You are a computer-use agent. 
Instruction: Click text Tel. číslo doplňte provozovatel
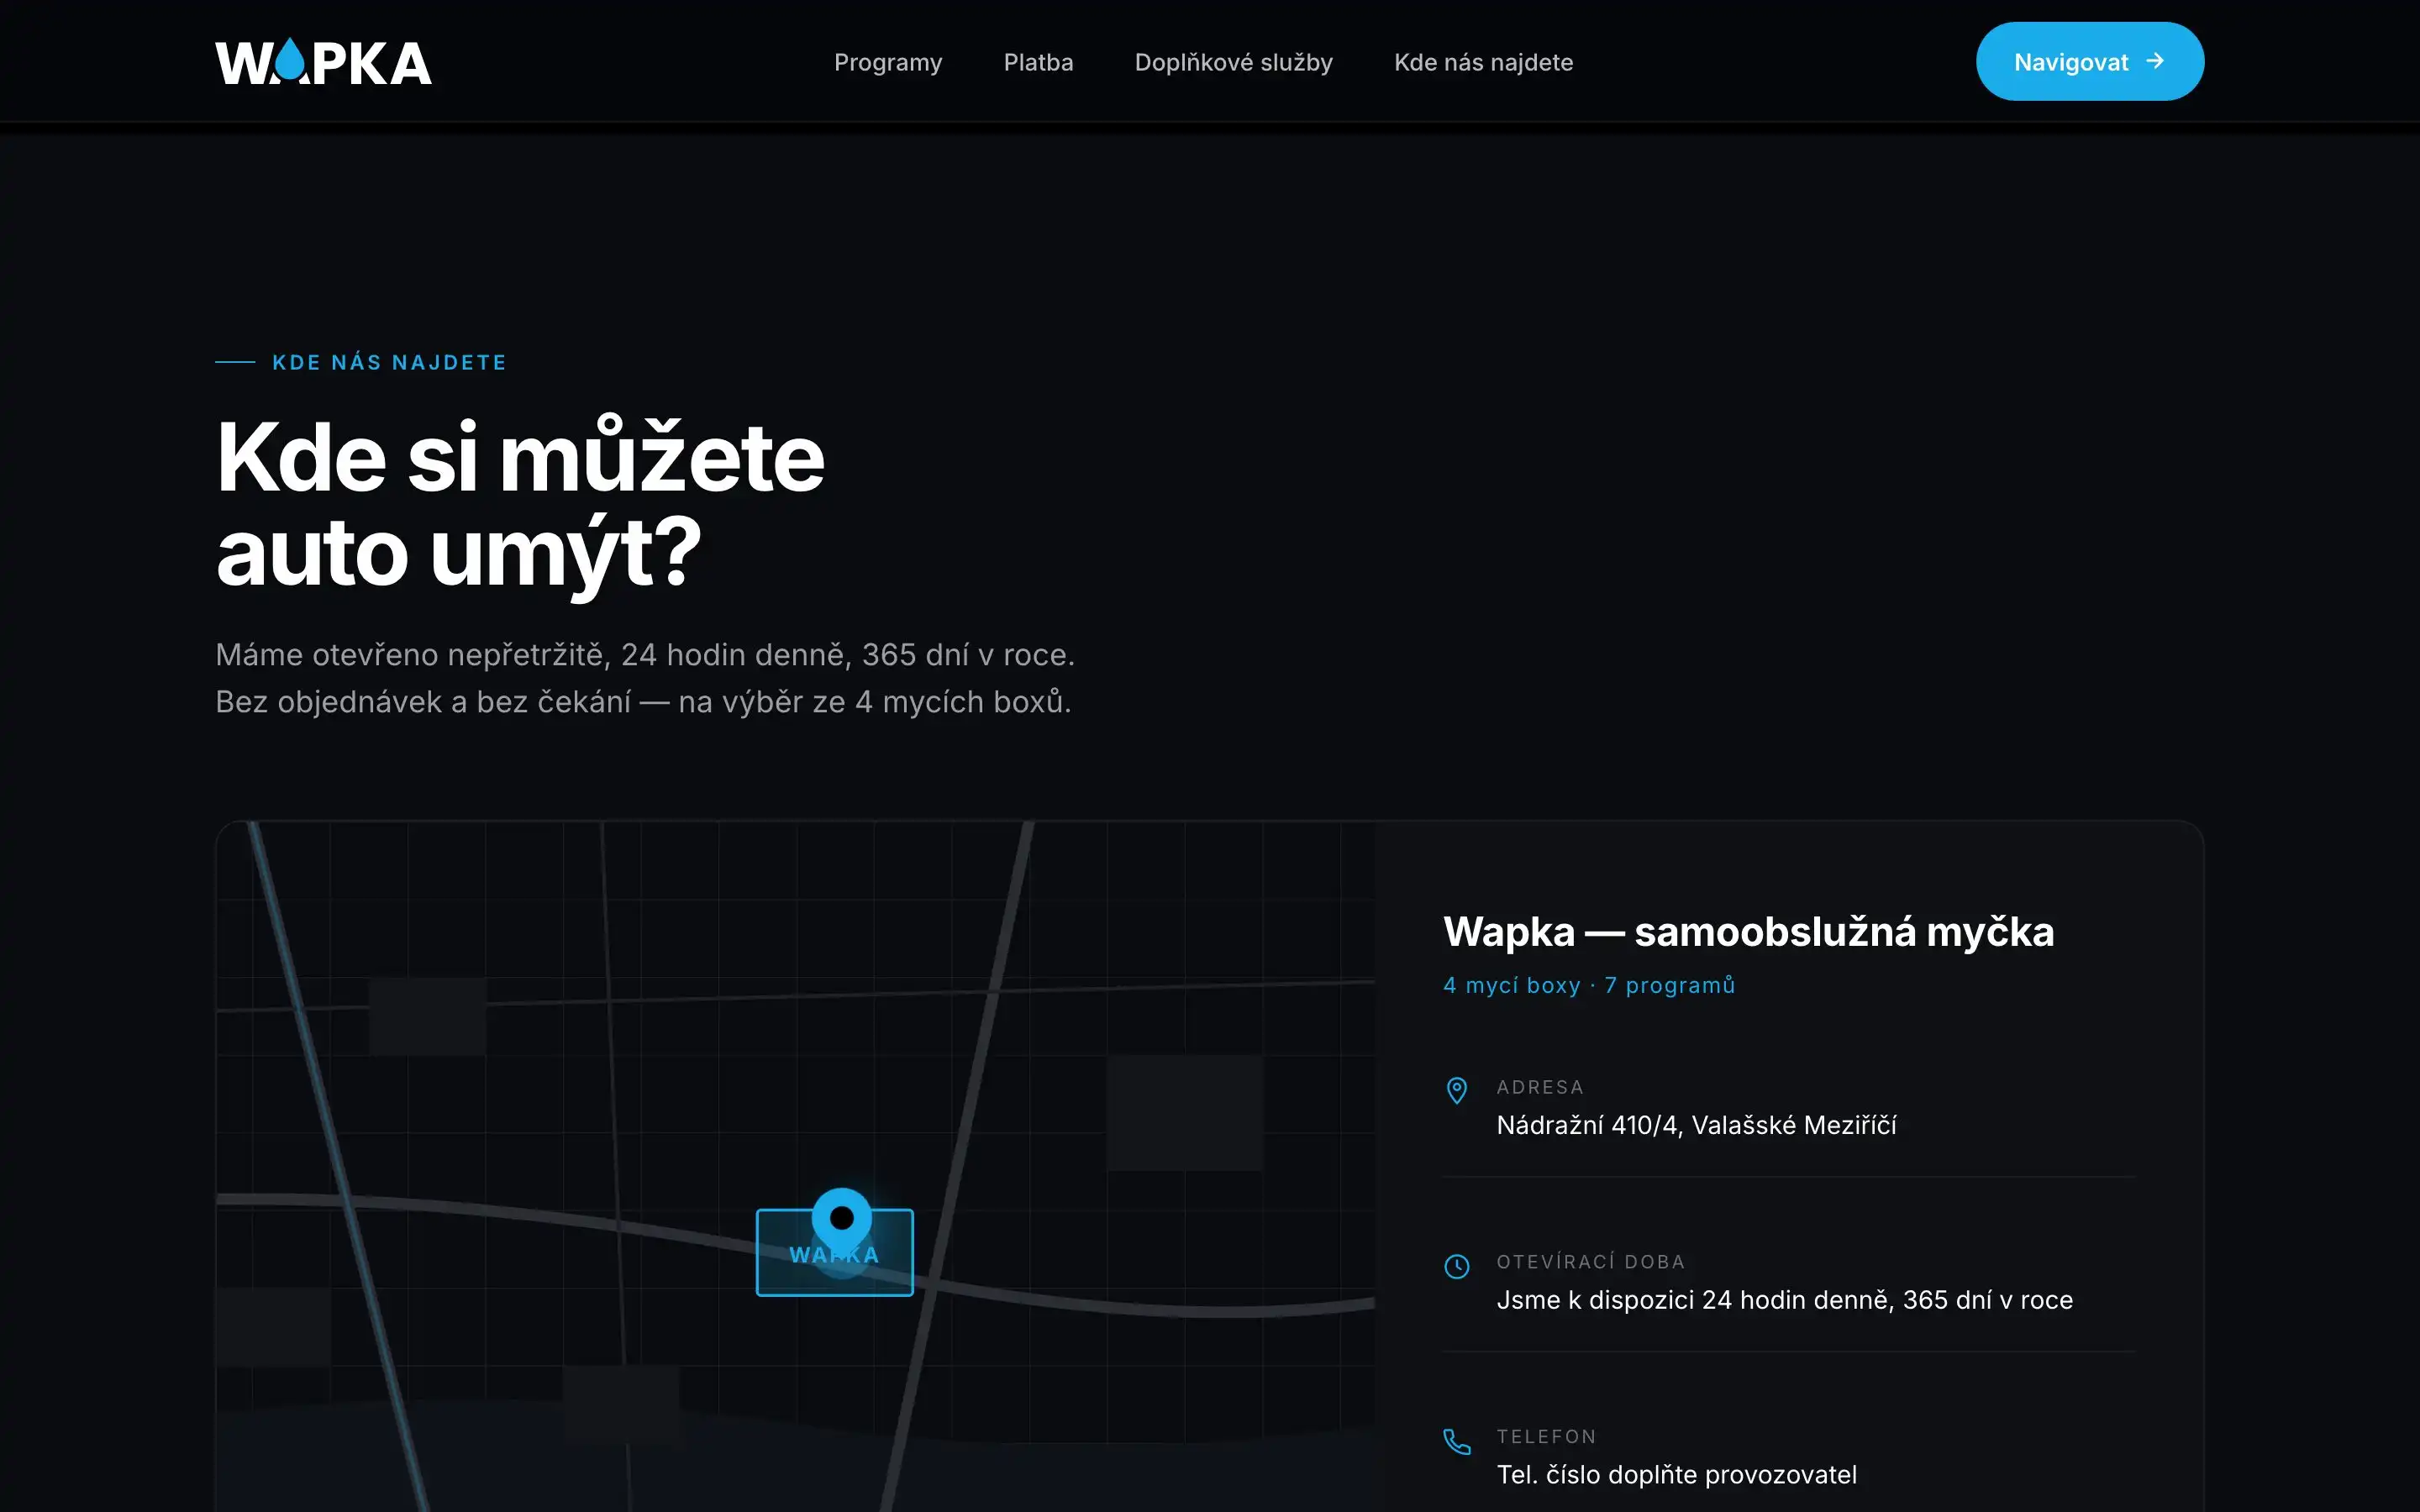(x=1676, y=1474)
